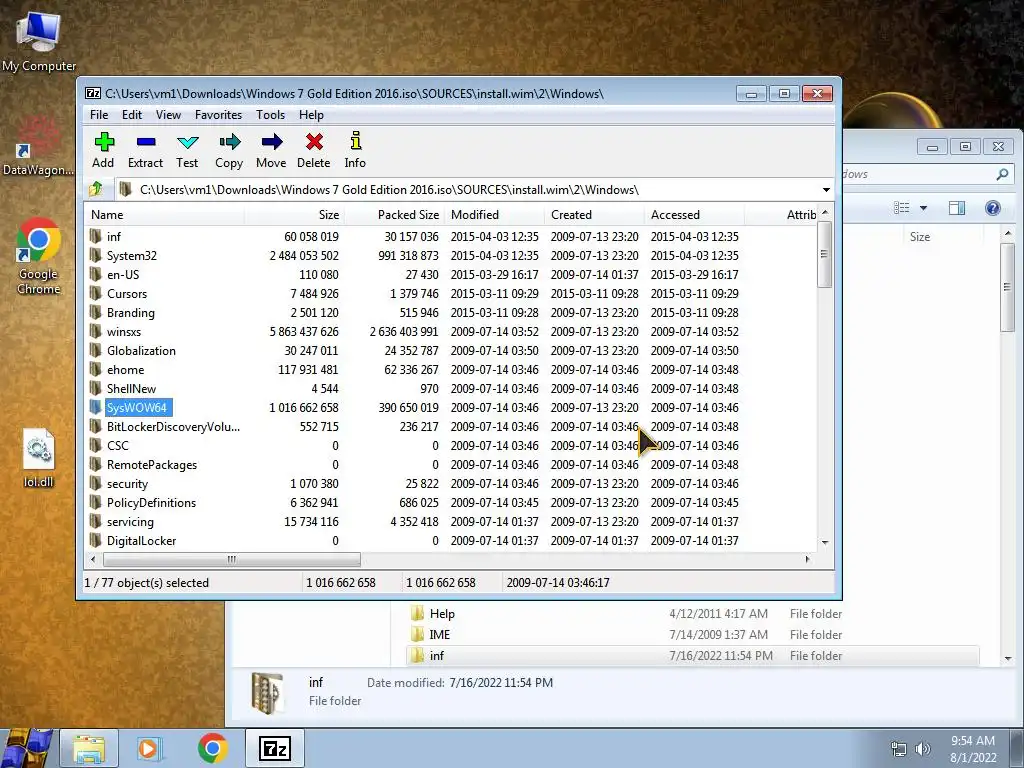Screen dimensions: 1024x768
Task: Select the ehome folder icon
Action: click(x=96, y=369)
